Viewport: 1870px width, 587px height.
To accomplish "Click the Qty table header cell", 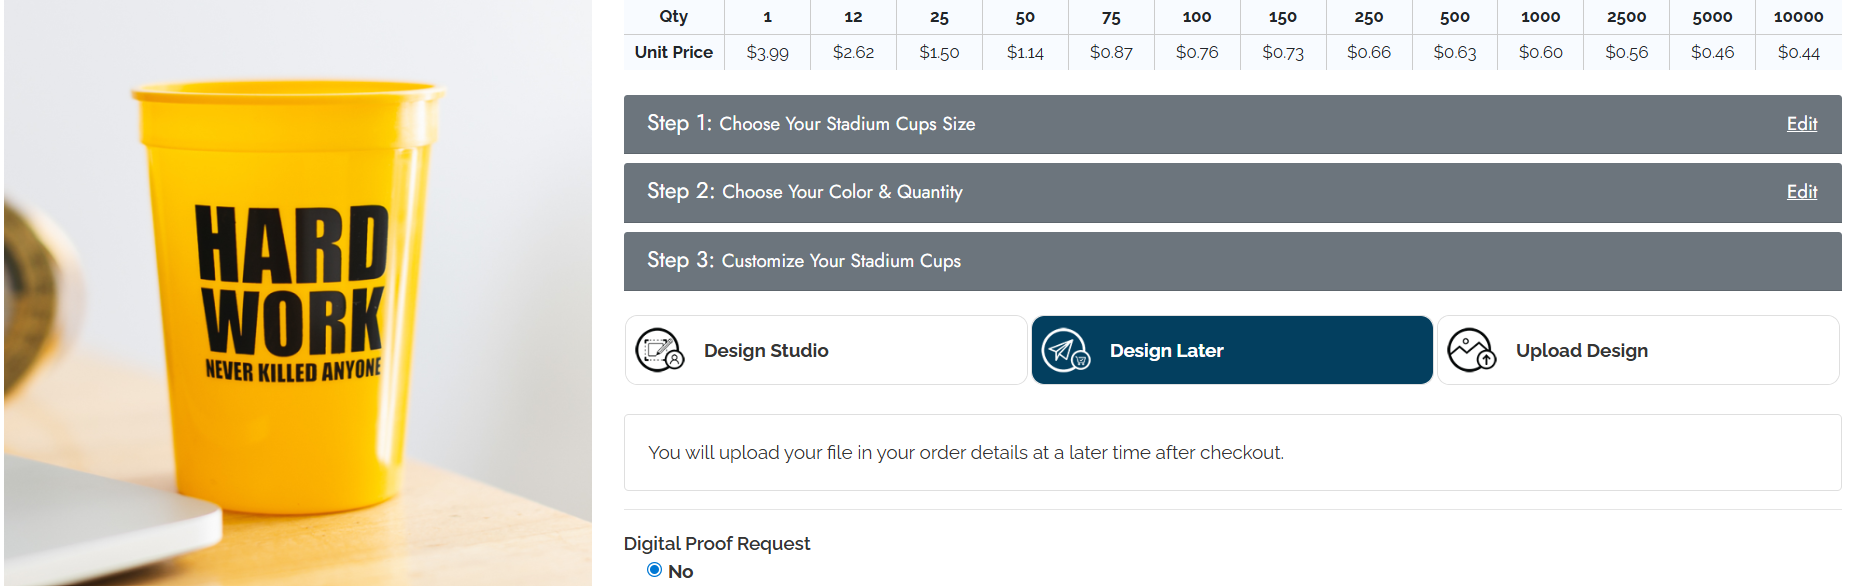I will tap(672, 16).
